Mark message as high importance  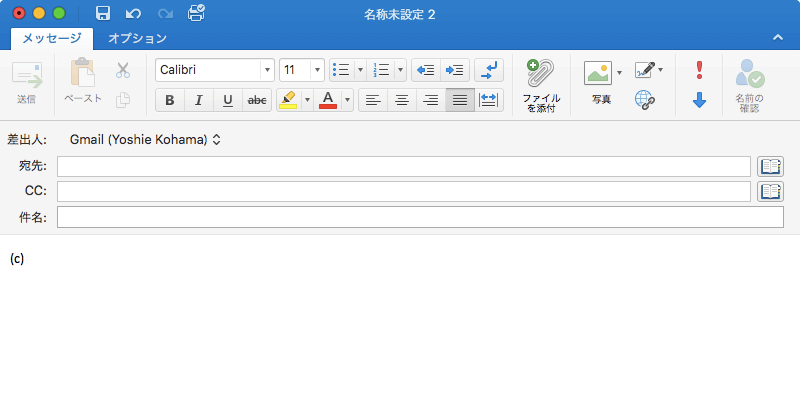pos(699,70)
